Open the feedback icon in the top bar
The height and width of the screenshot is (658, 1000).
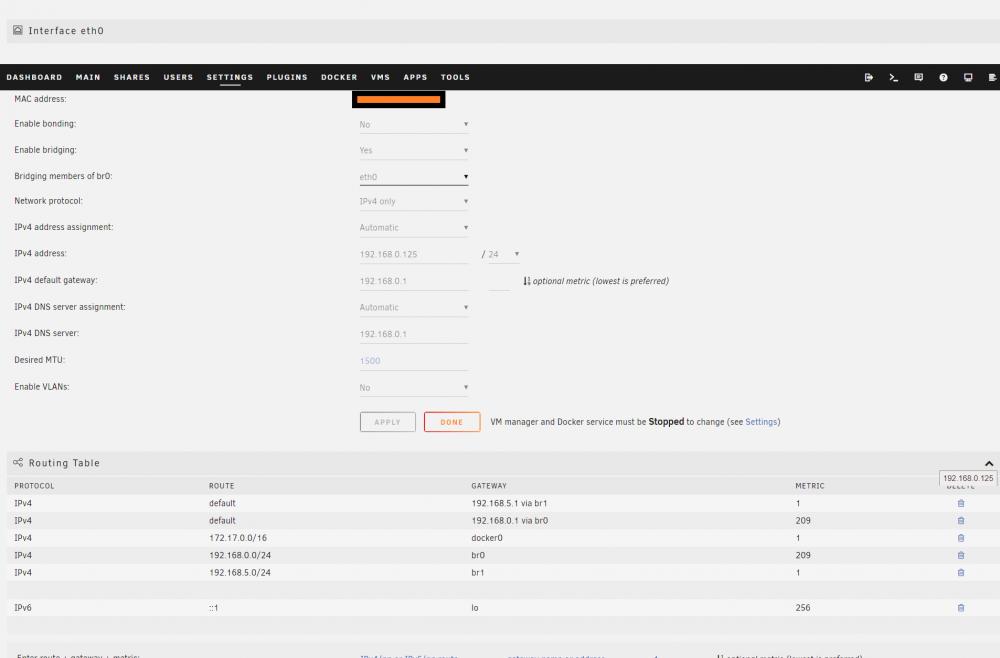[x=918, y=77]
